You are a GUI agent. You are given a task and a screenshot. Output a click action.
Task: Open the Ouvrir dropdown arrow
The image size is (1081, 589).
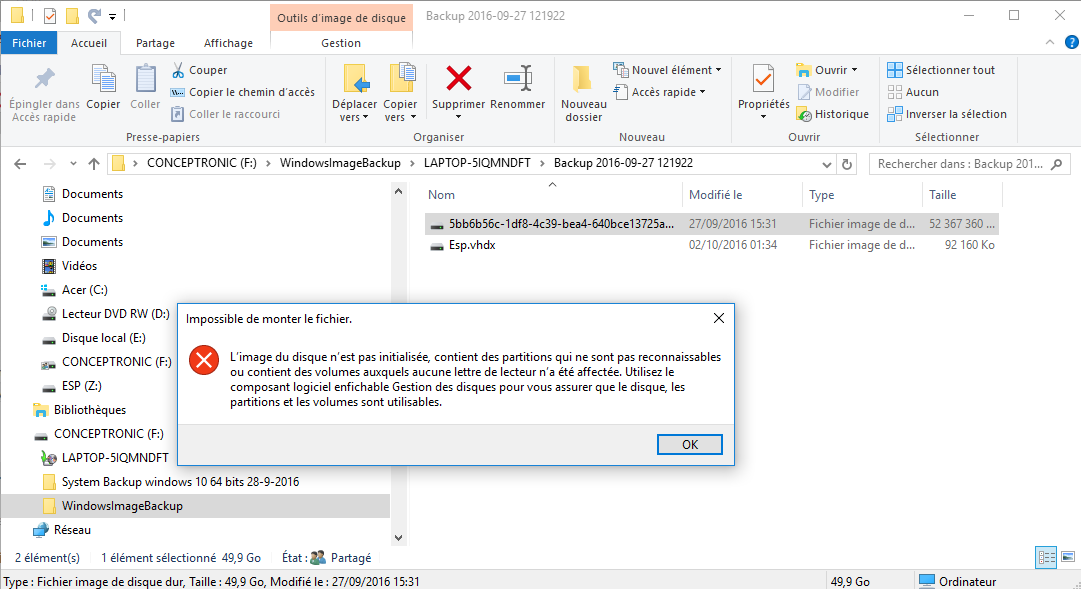coord(855,70)
